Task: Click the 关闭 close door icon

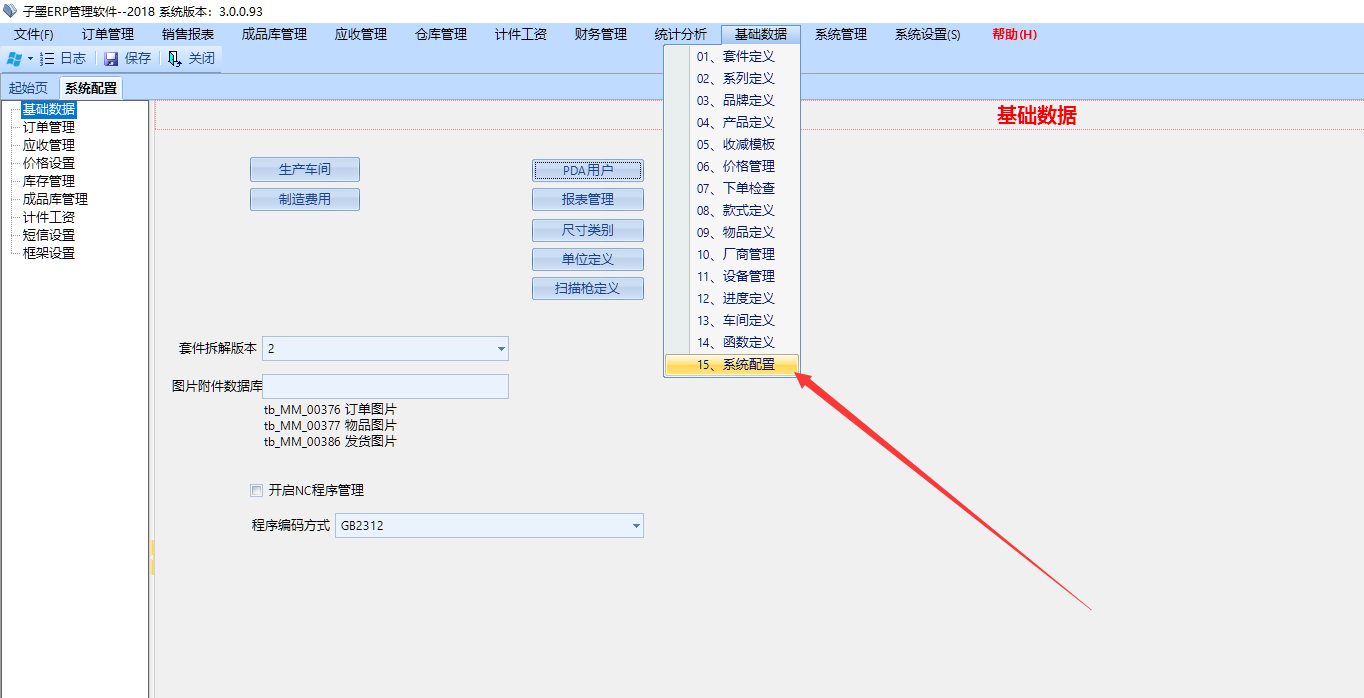Action: 175,59
